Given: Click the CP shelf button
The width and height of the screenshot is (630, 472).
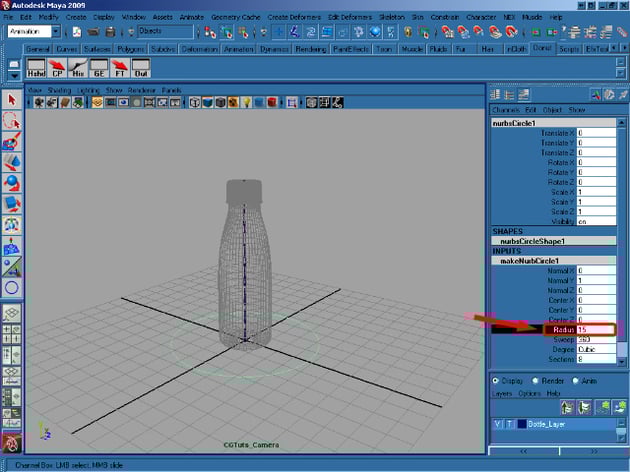Looking at the screenshot, I should click(57, 70).
